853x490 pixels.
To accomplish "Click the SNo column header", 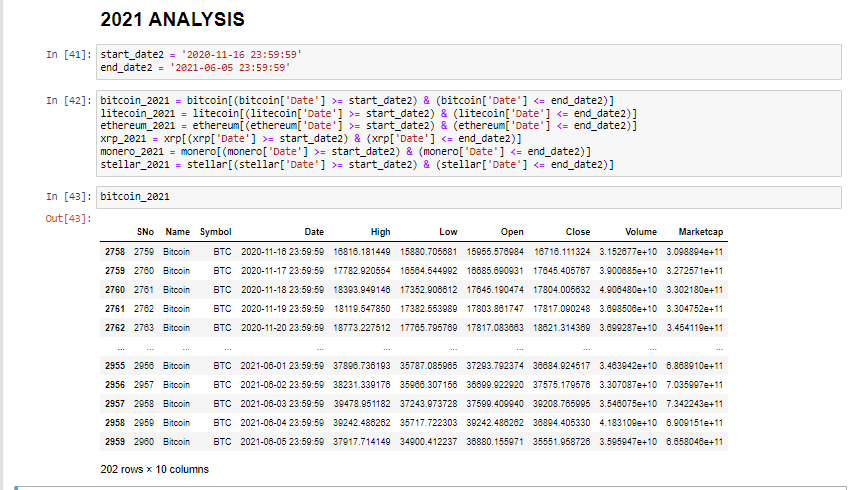I will click(145, 232).
